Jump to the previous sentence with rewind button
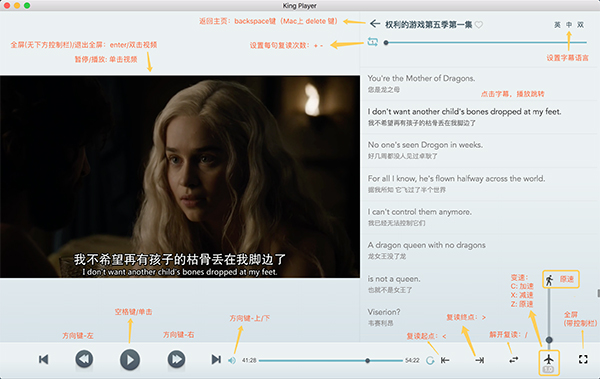The width and height of the screenshot is (600, 379). tap(84, 359)
